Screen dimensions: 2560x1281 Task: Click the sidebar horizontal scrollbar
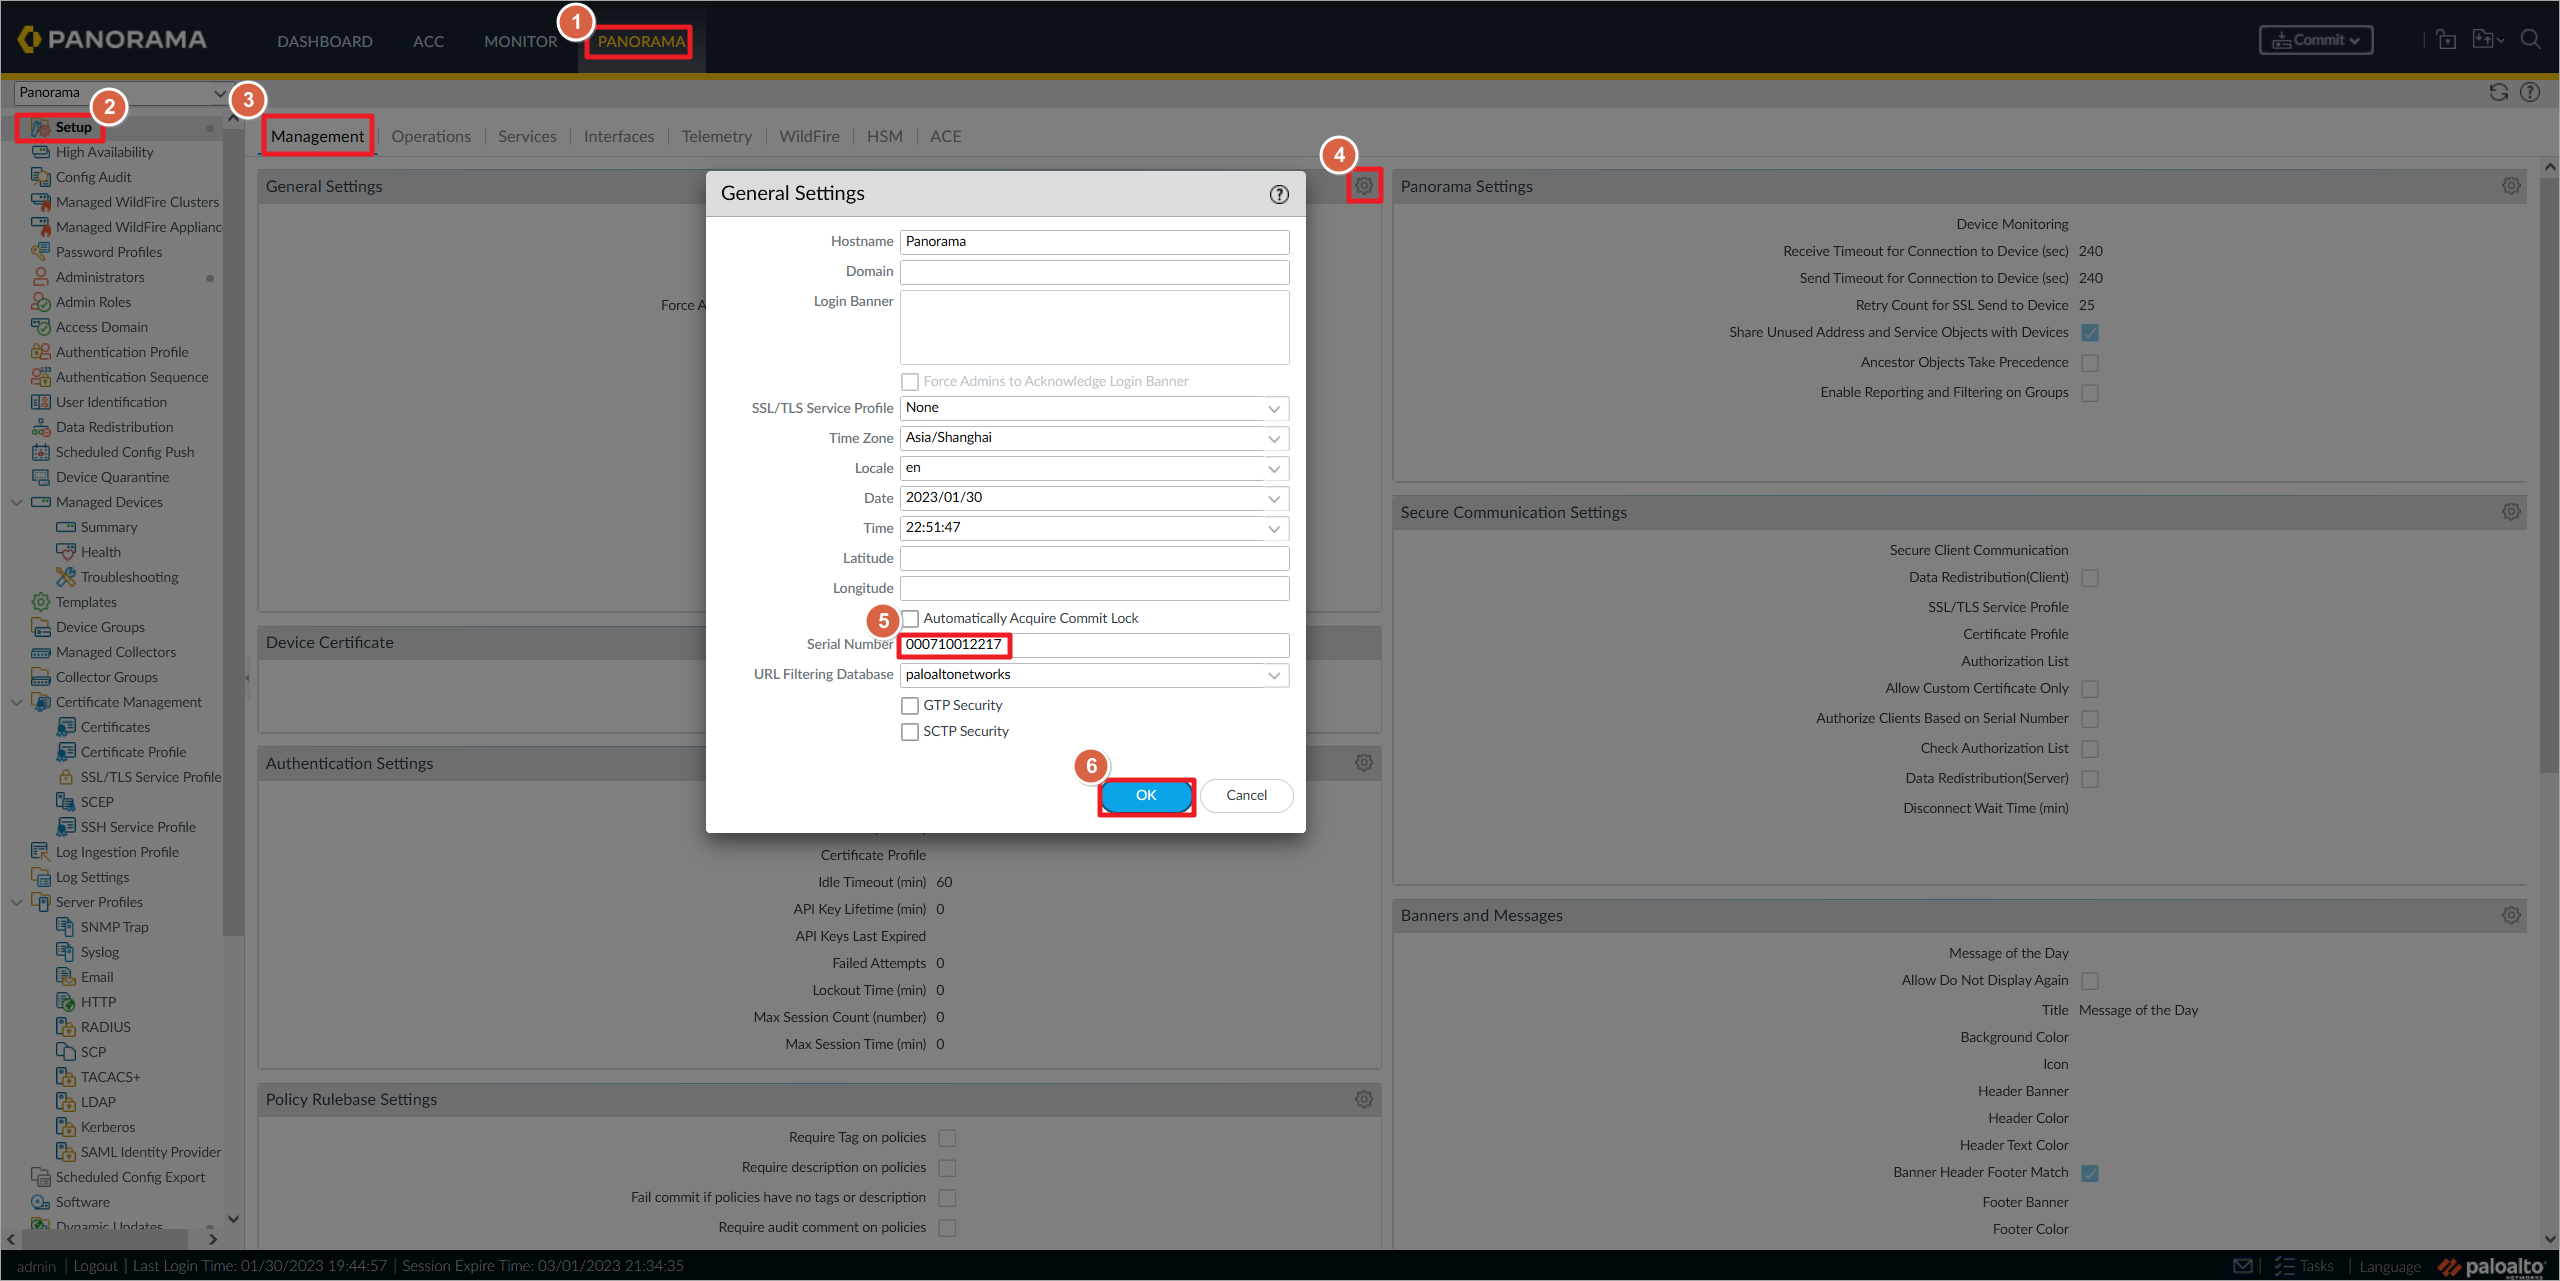click(104, 1239)
